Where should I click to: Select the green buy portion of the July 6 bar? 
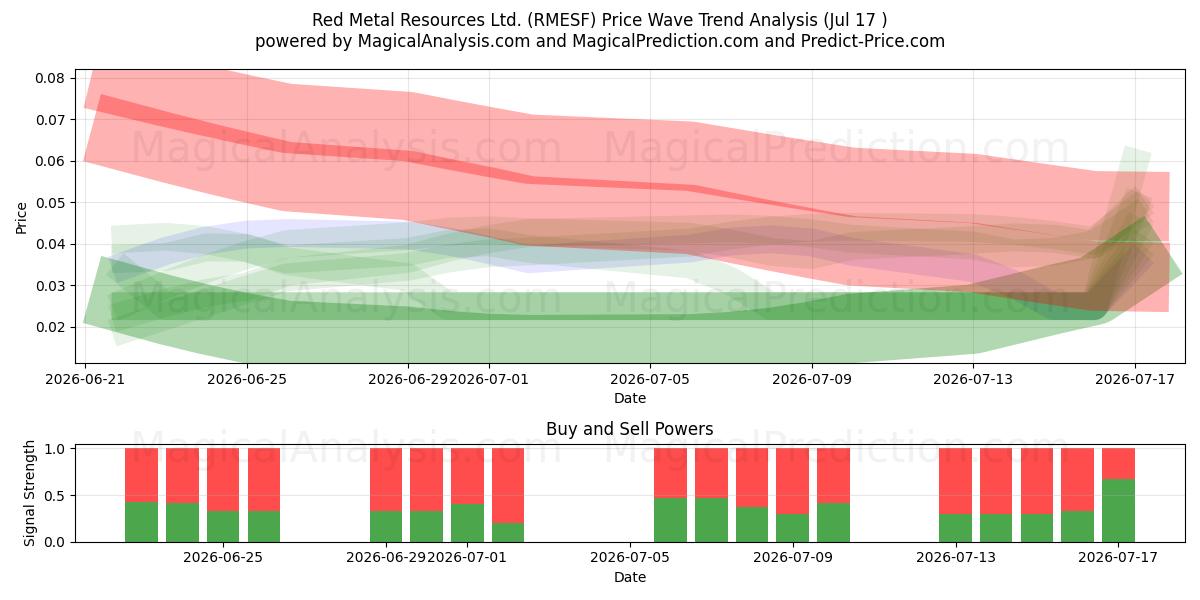pyautogui.click(x=670, y=520)
